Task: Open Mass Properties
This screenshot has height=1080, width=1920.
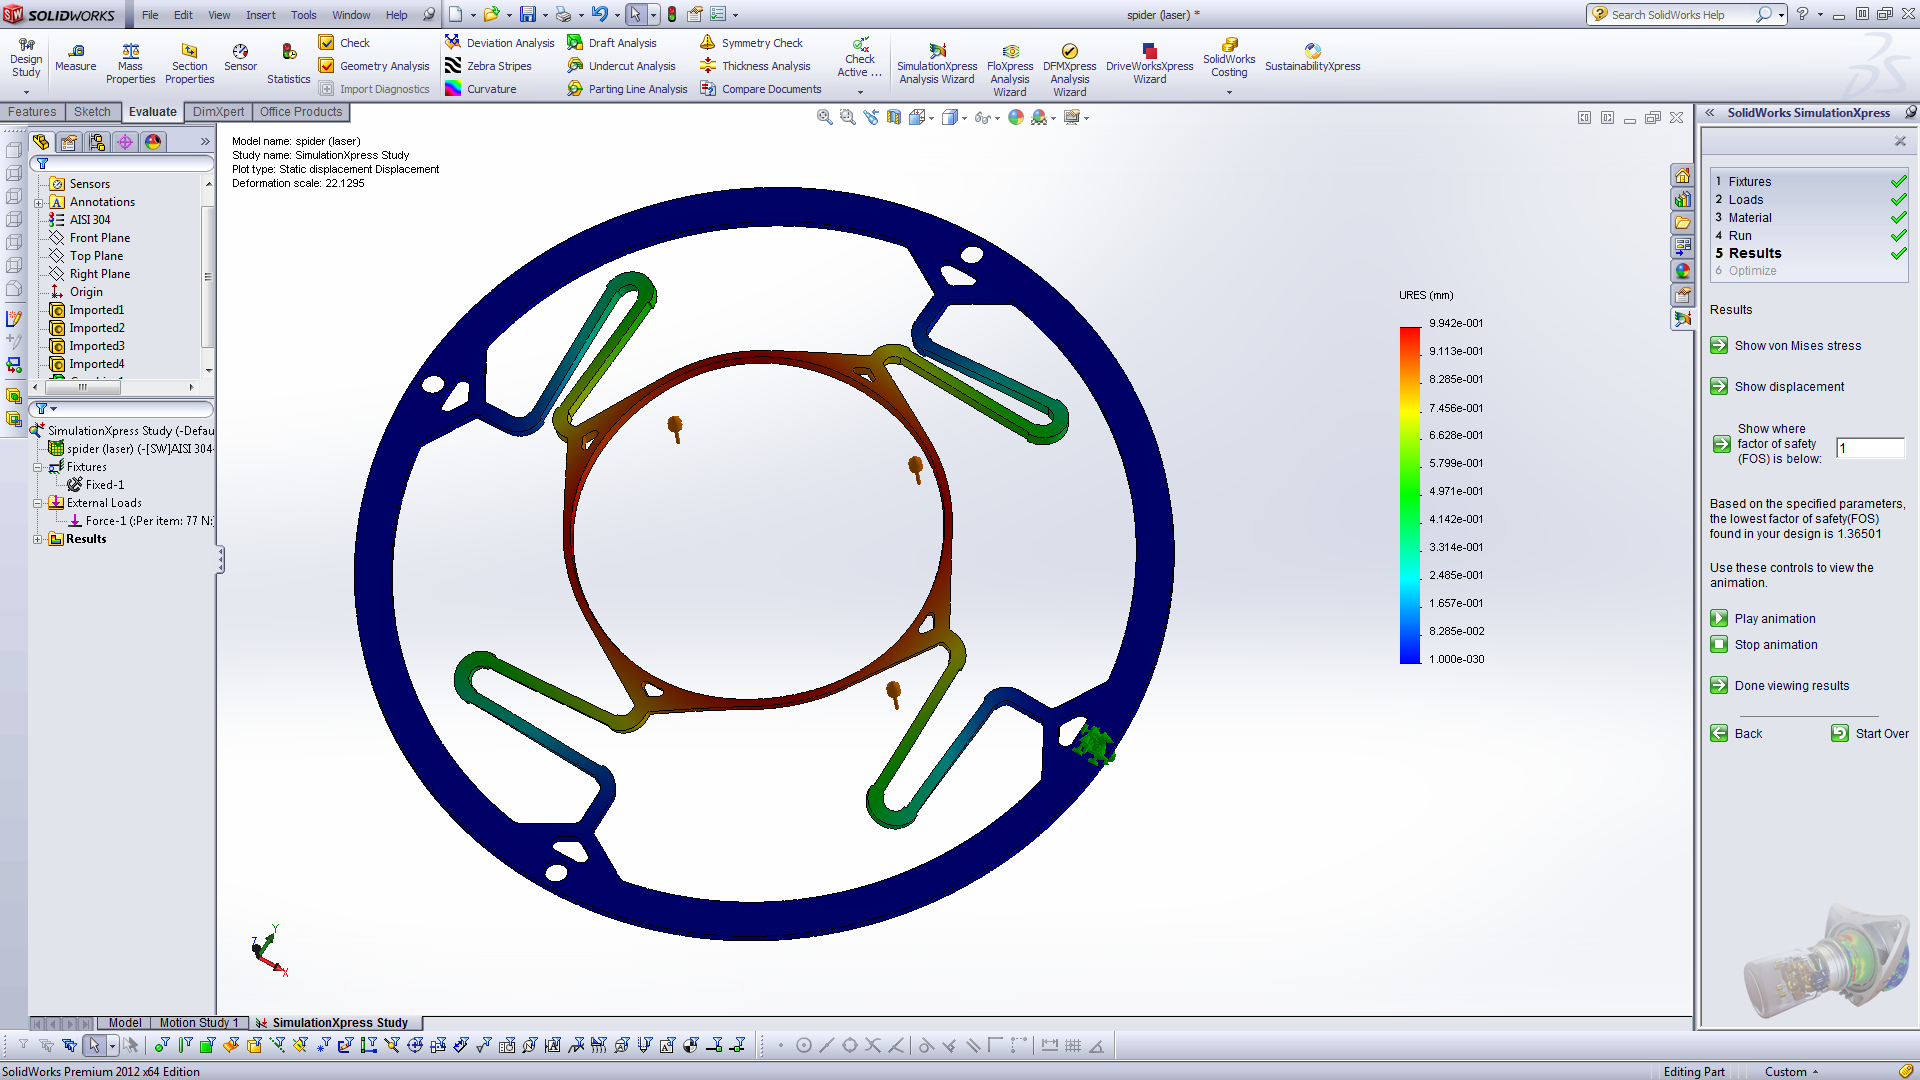Action: [130, 64]
